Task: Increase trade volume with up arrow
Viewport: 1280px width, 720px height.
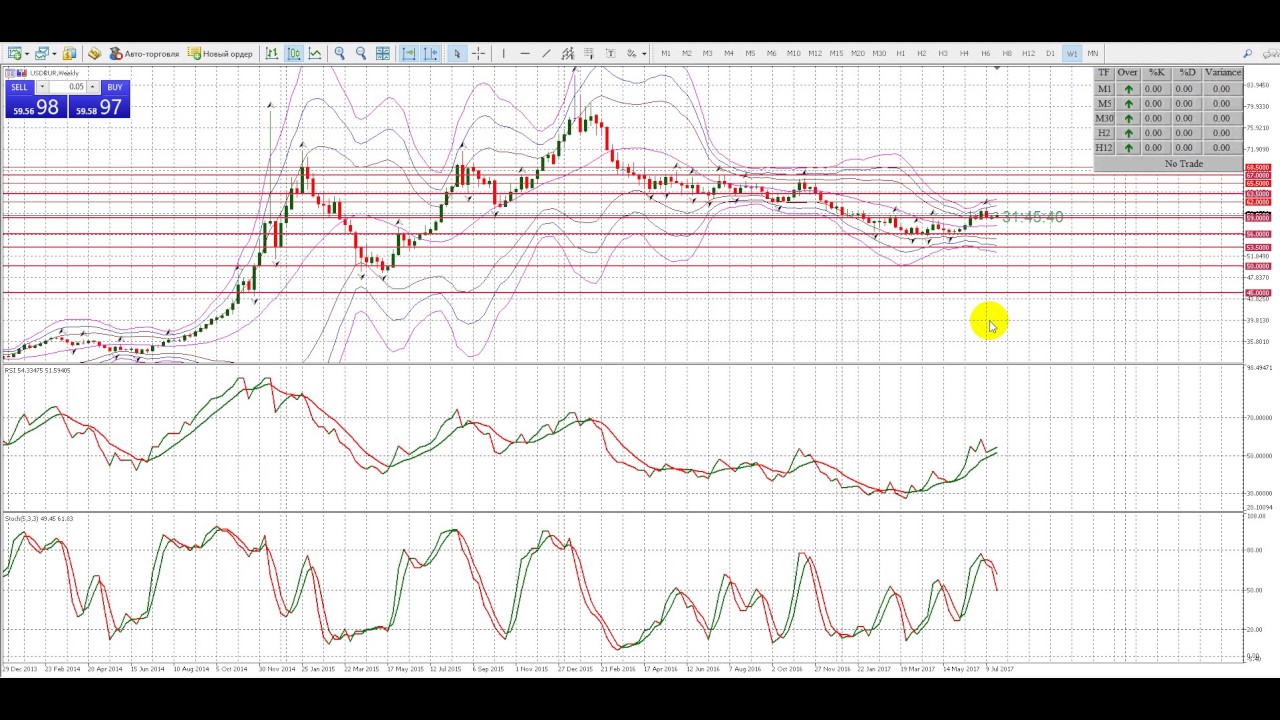Action: (92, 87)
